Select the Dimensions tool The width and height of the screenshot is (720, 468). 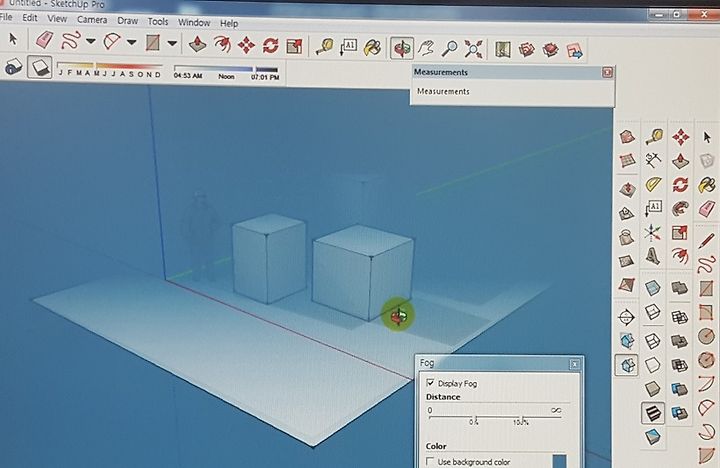(653, 160)
